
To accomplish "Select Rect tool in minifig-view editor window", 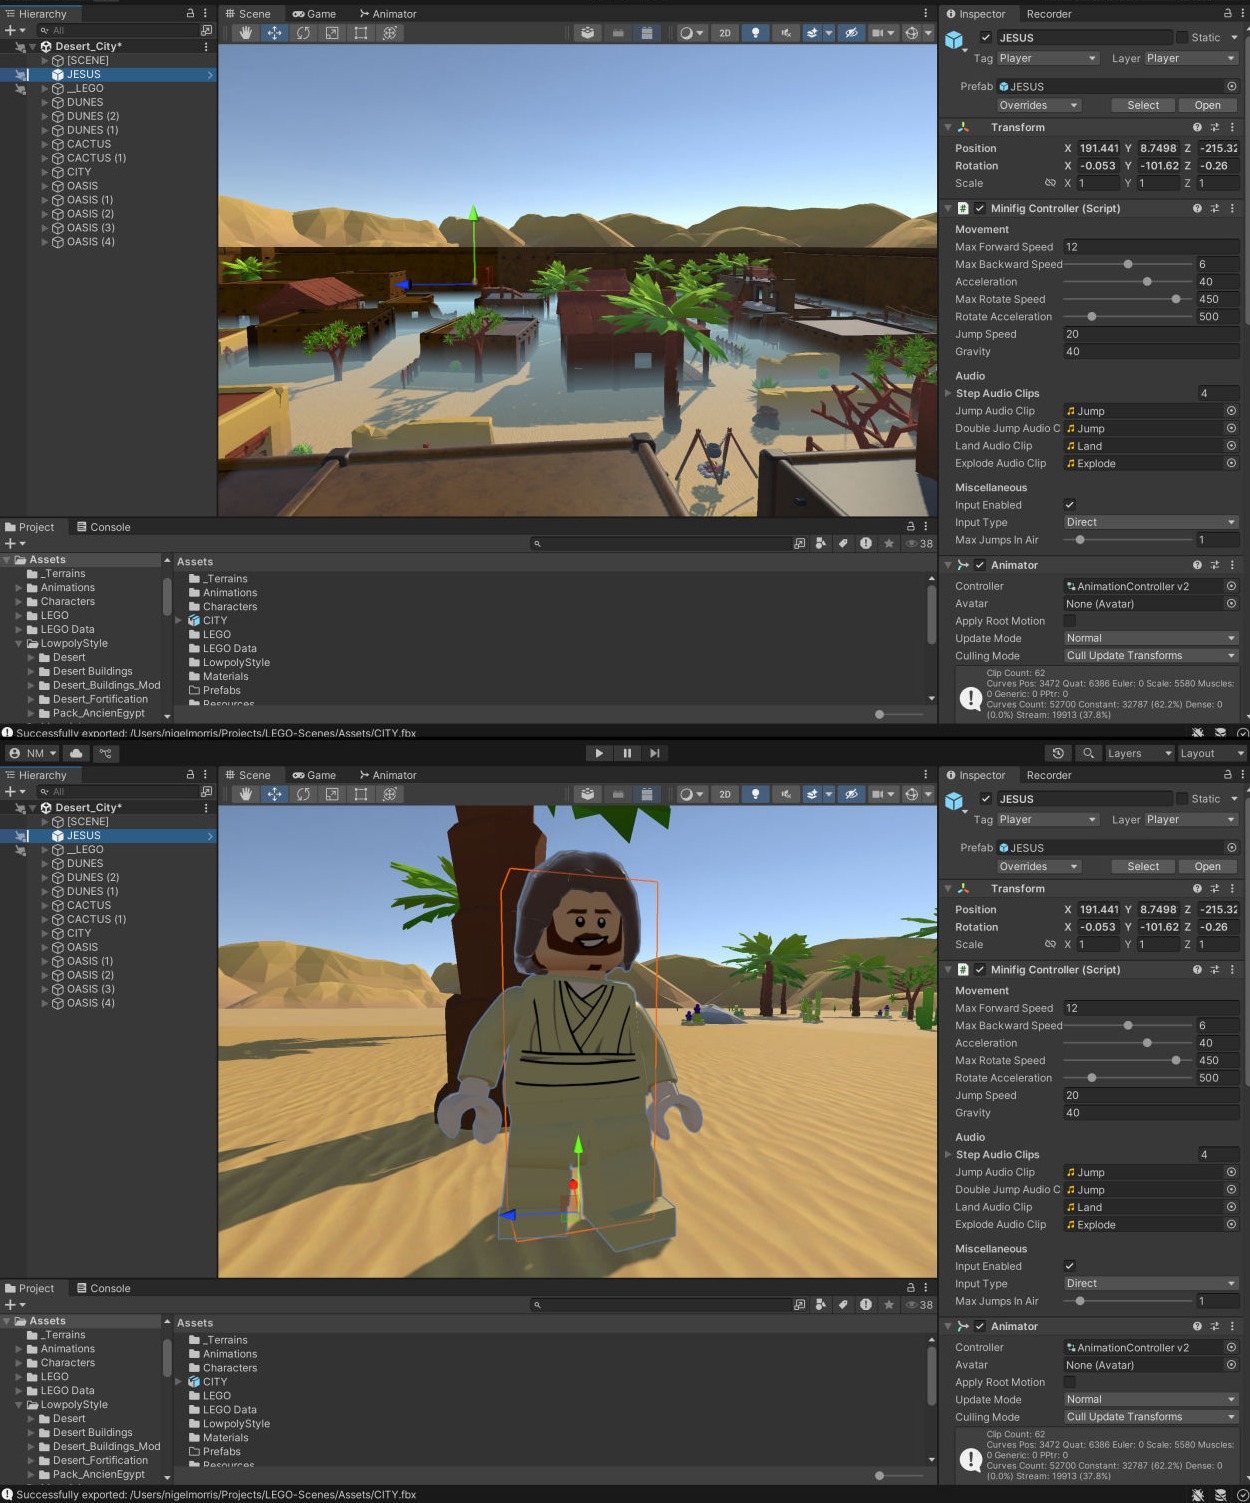I will (361, 794).
